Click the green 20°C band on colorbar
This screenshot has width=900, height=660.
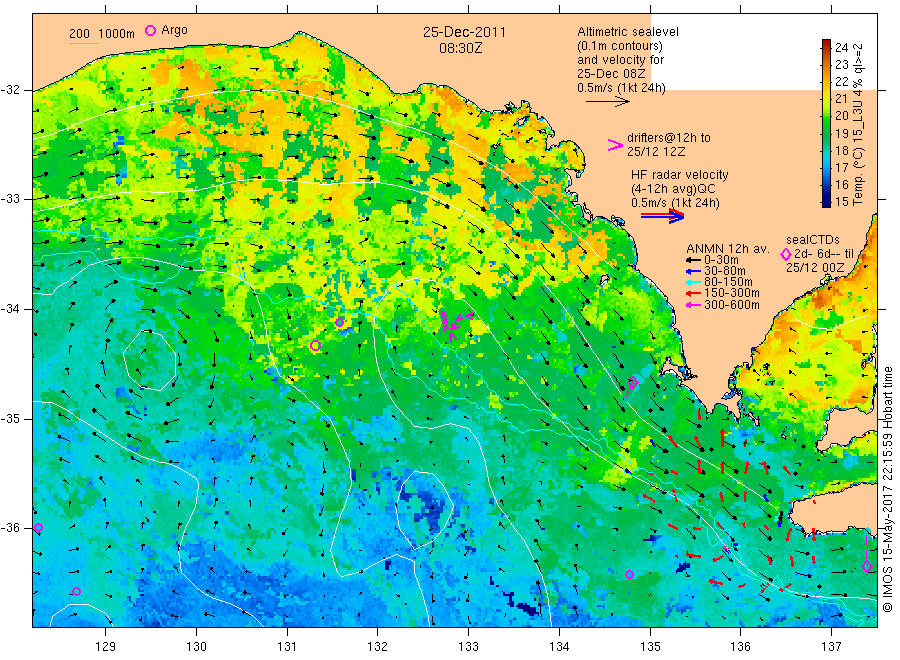pyautogui.click(x=826, y=115)
